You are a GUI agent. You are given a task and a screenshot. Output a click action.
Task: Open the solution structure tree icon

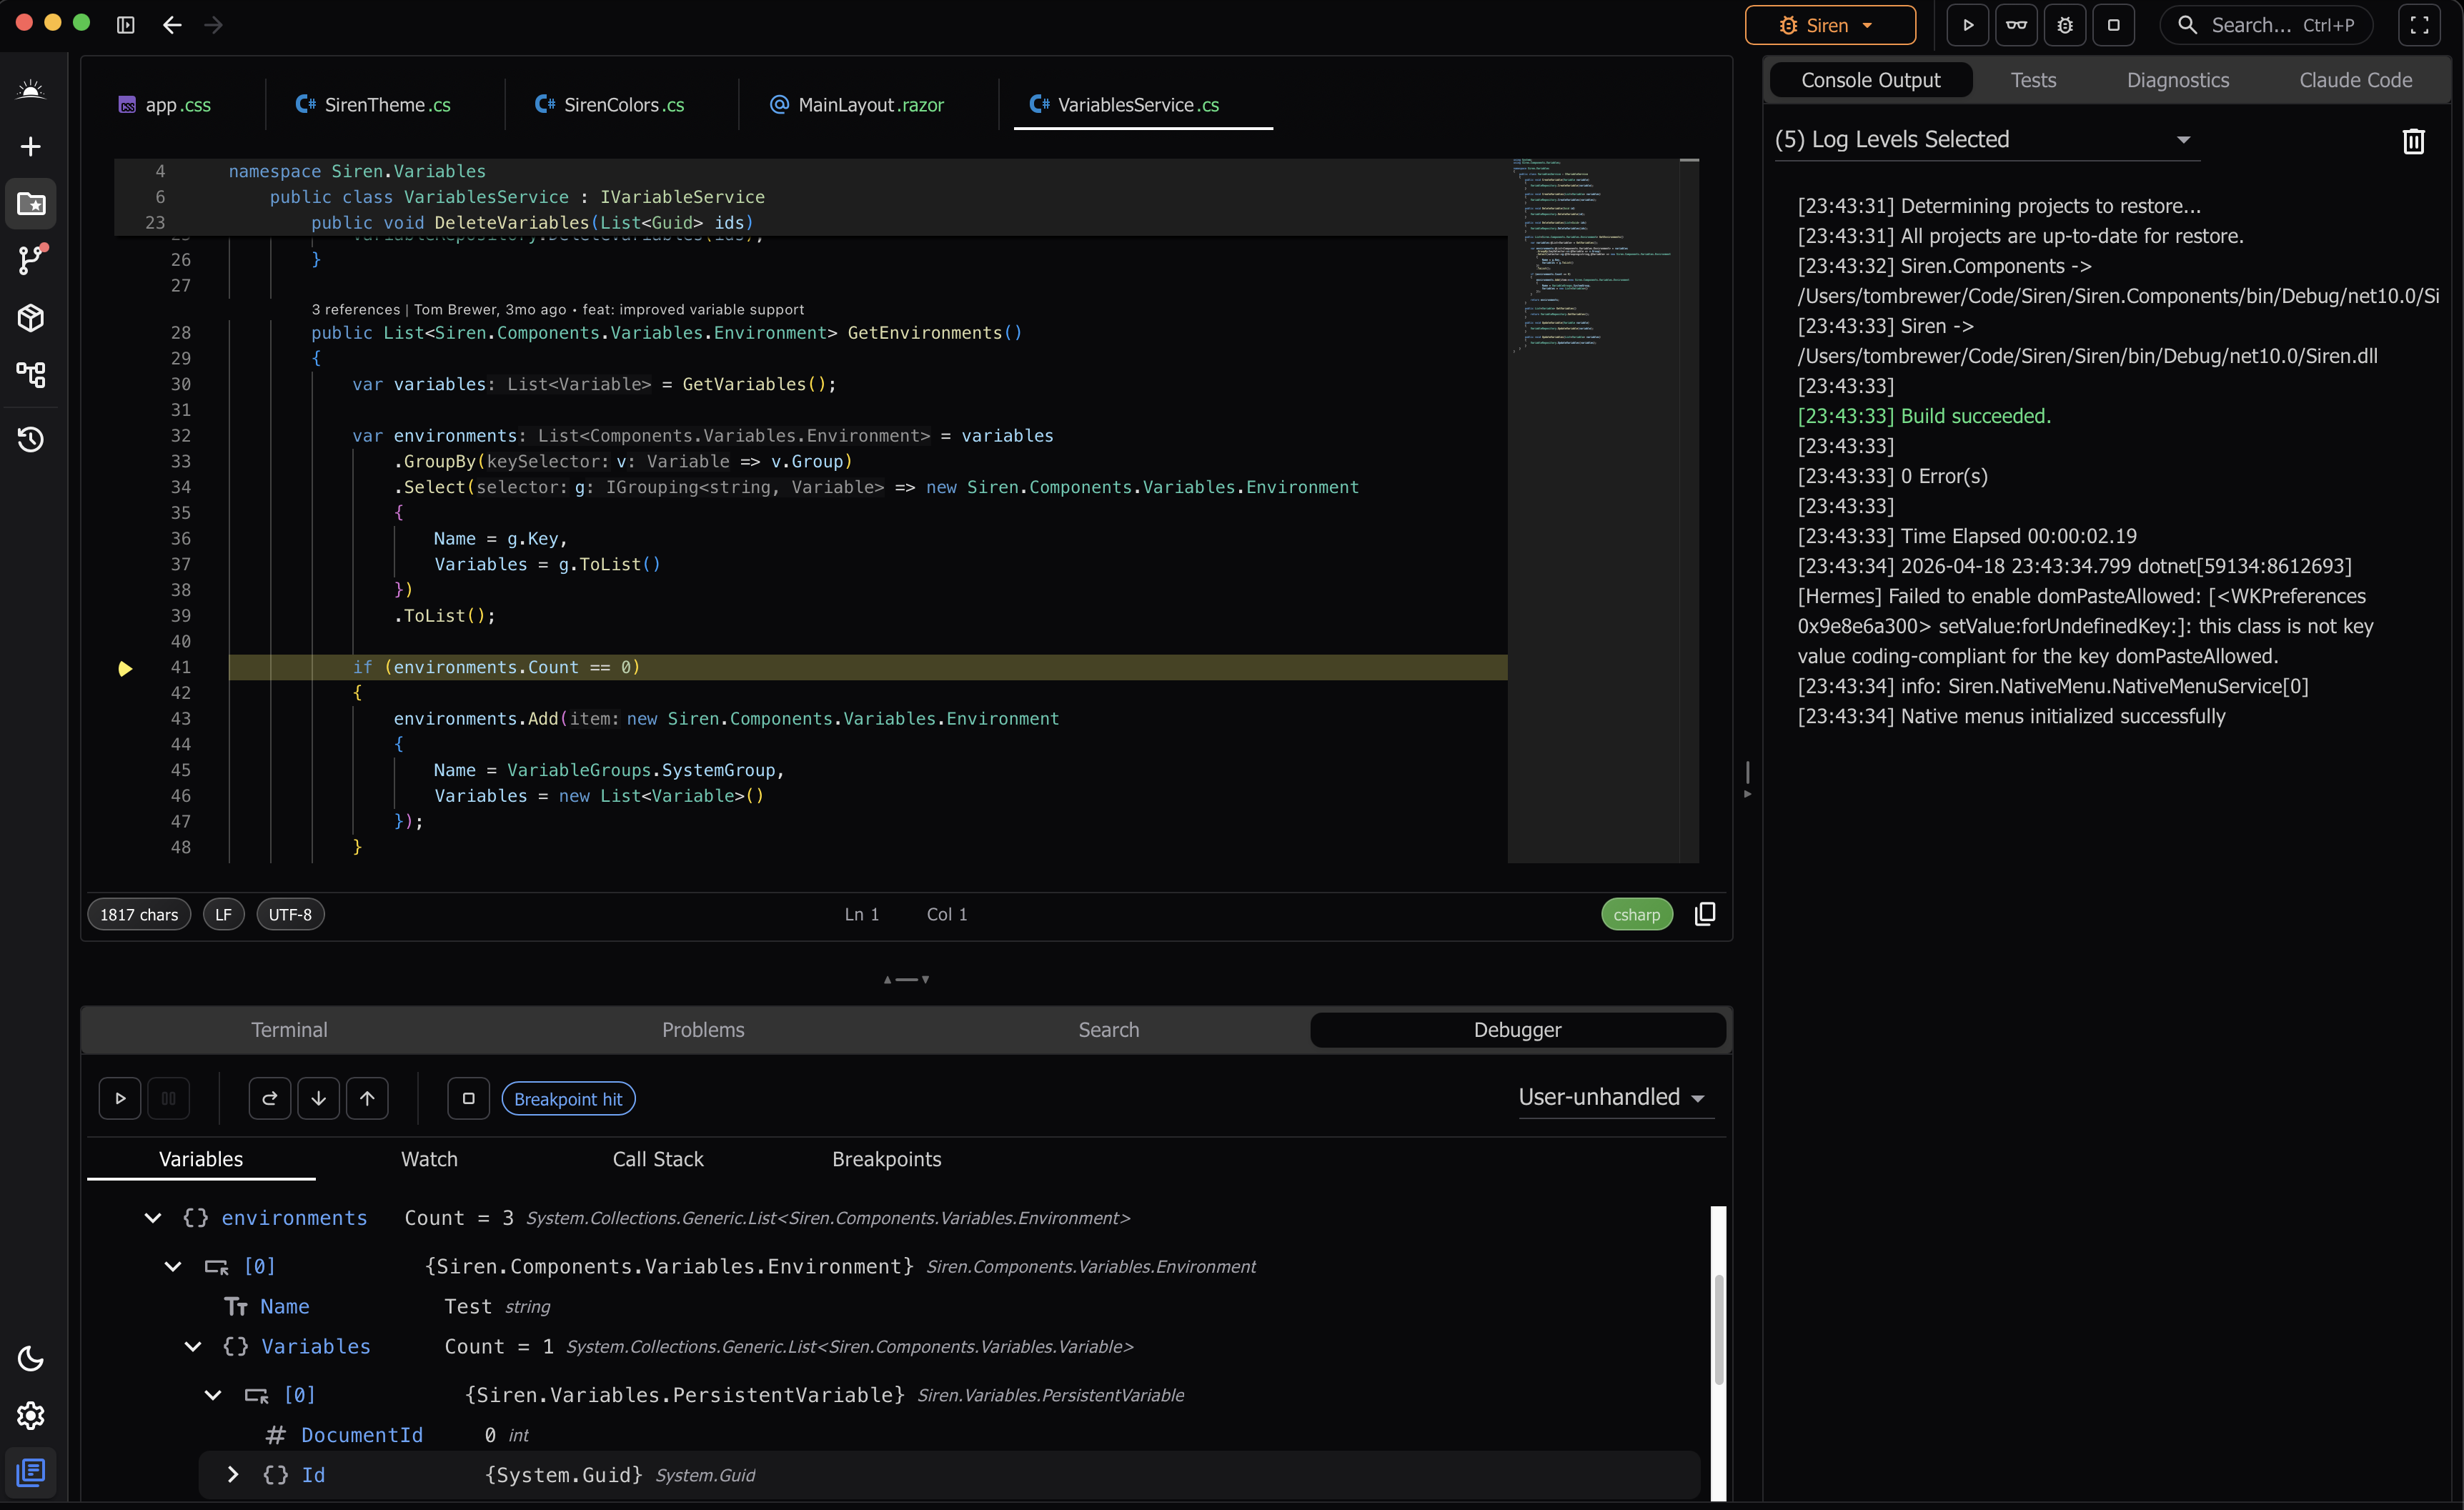pos(31,375)
